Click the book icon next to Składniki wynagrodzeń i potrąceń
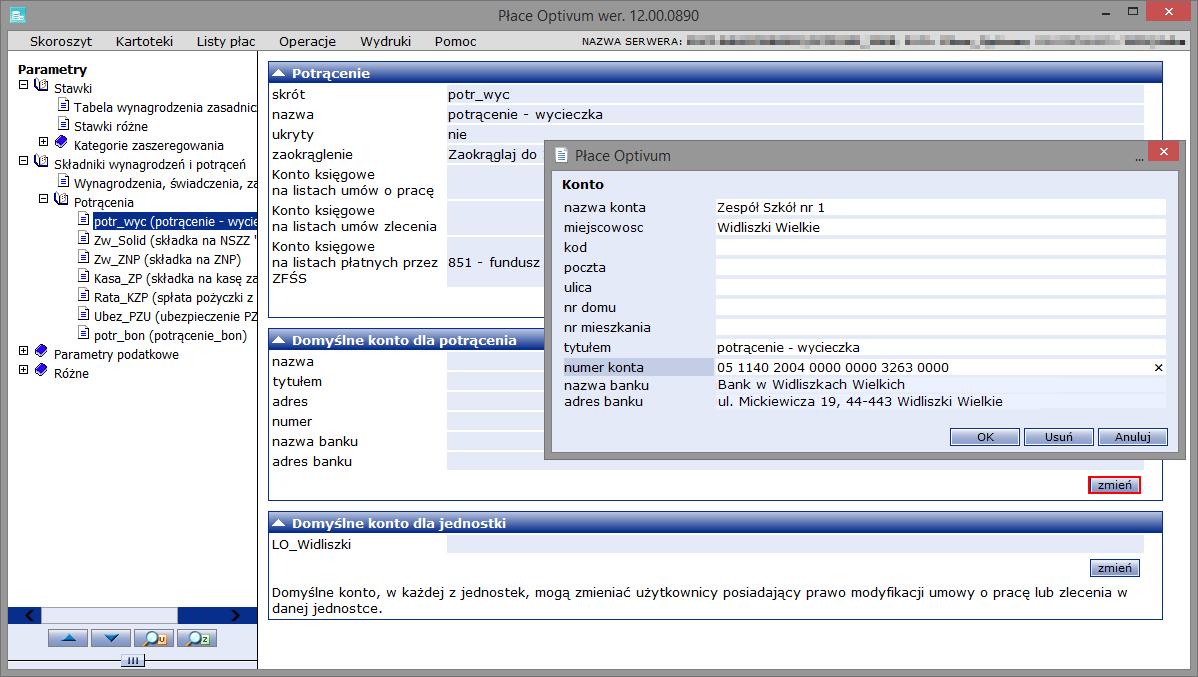 pyautogui.click(x=42, y=161)
